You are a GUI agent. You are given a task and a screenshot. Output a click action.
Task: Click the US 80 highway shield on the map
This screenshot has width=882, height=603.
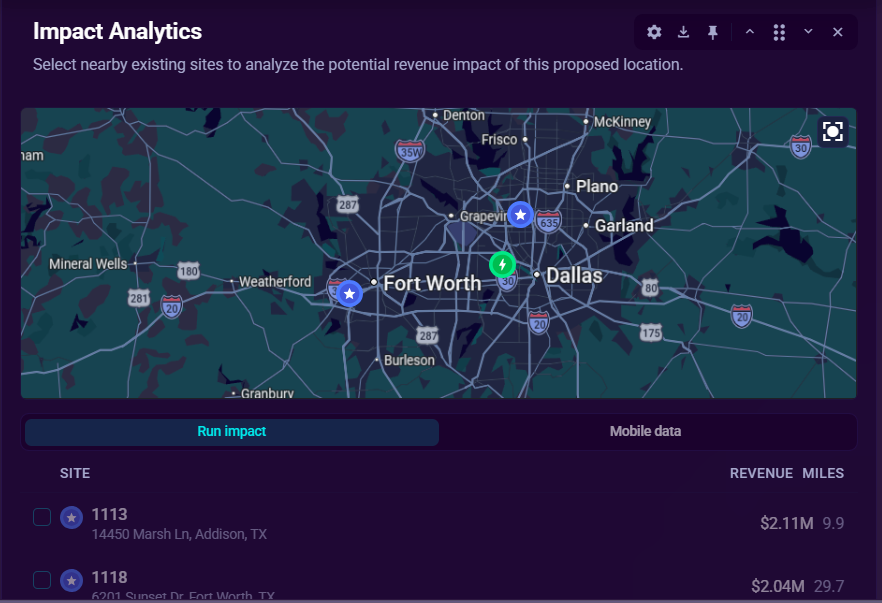[x=650, y=287]
